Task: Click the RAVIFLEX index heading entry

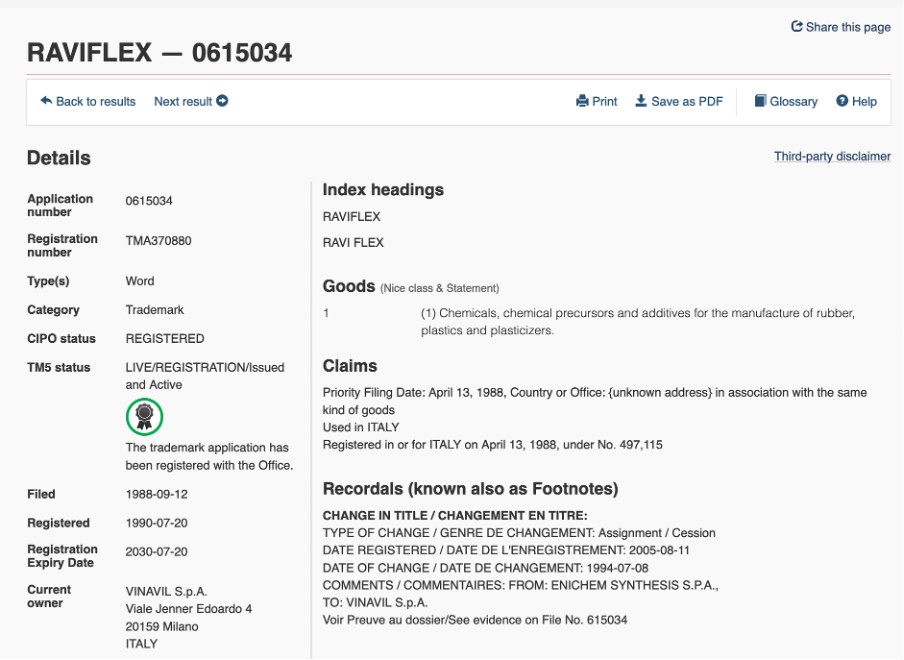Action: click(352, 217)
